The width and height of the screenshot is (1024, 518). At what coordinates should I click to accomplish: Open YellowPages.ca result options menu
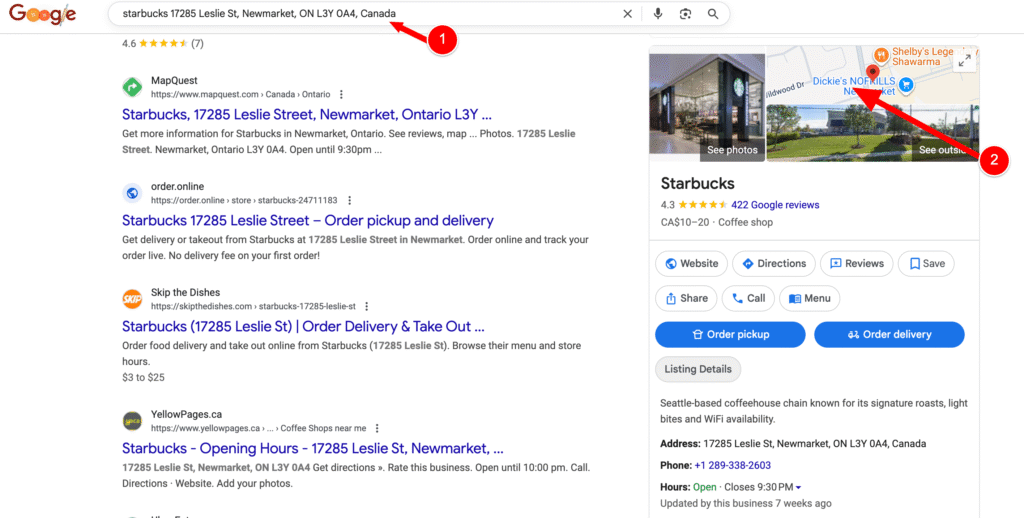pos(377,429)
